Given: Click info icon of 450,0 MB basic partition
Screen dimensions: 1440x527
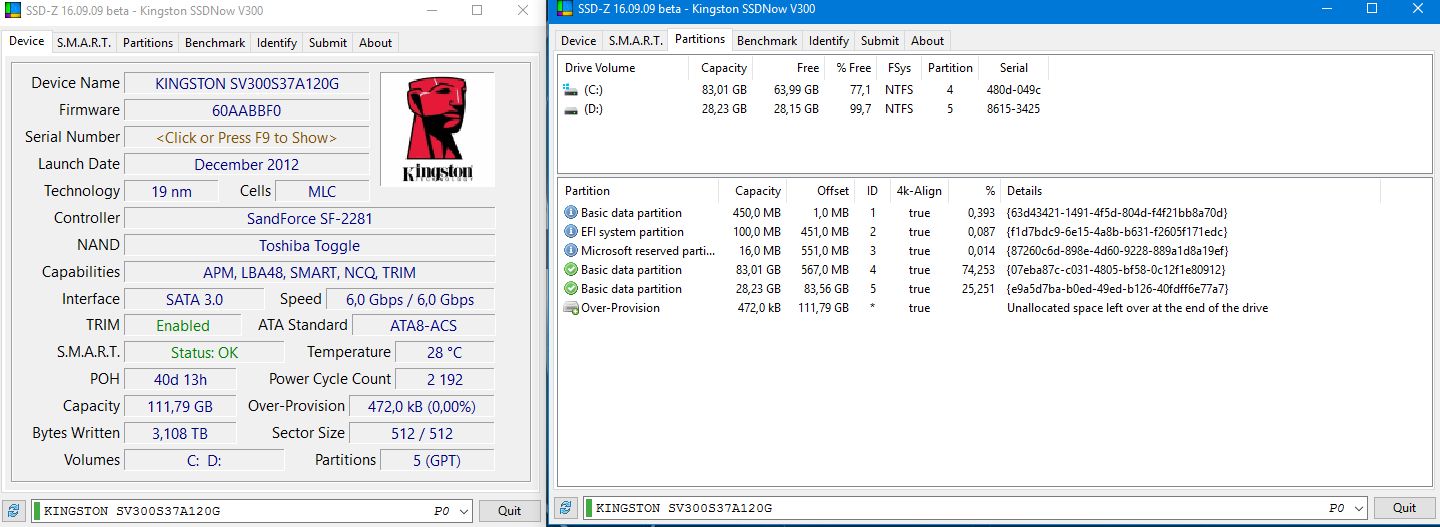Looking at the screenshot, I should [x=571, y=213].
